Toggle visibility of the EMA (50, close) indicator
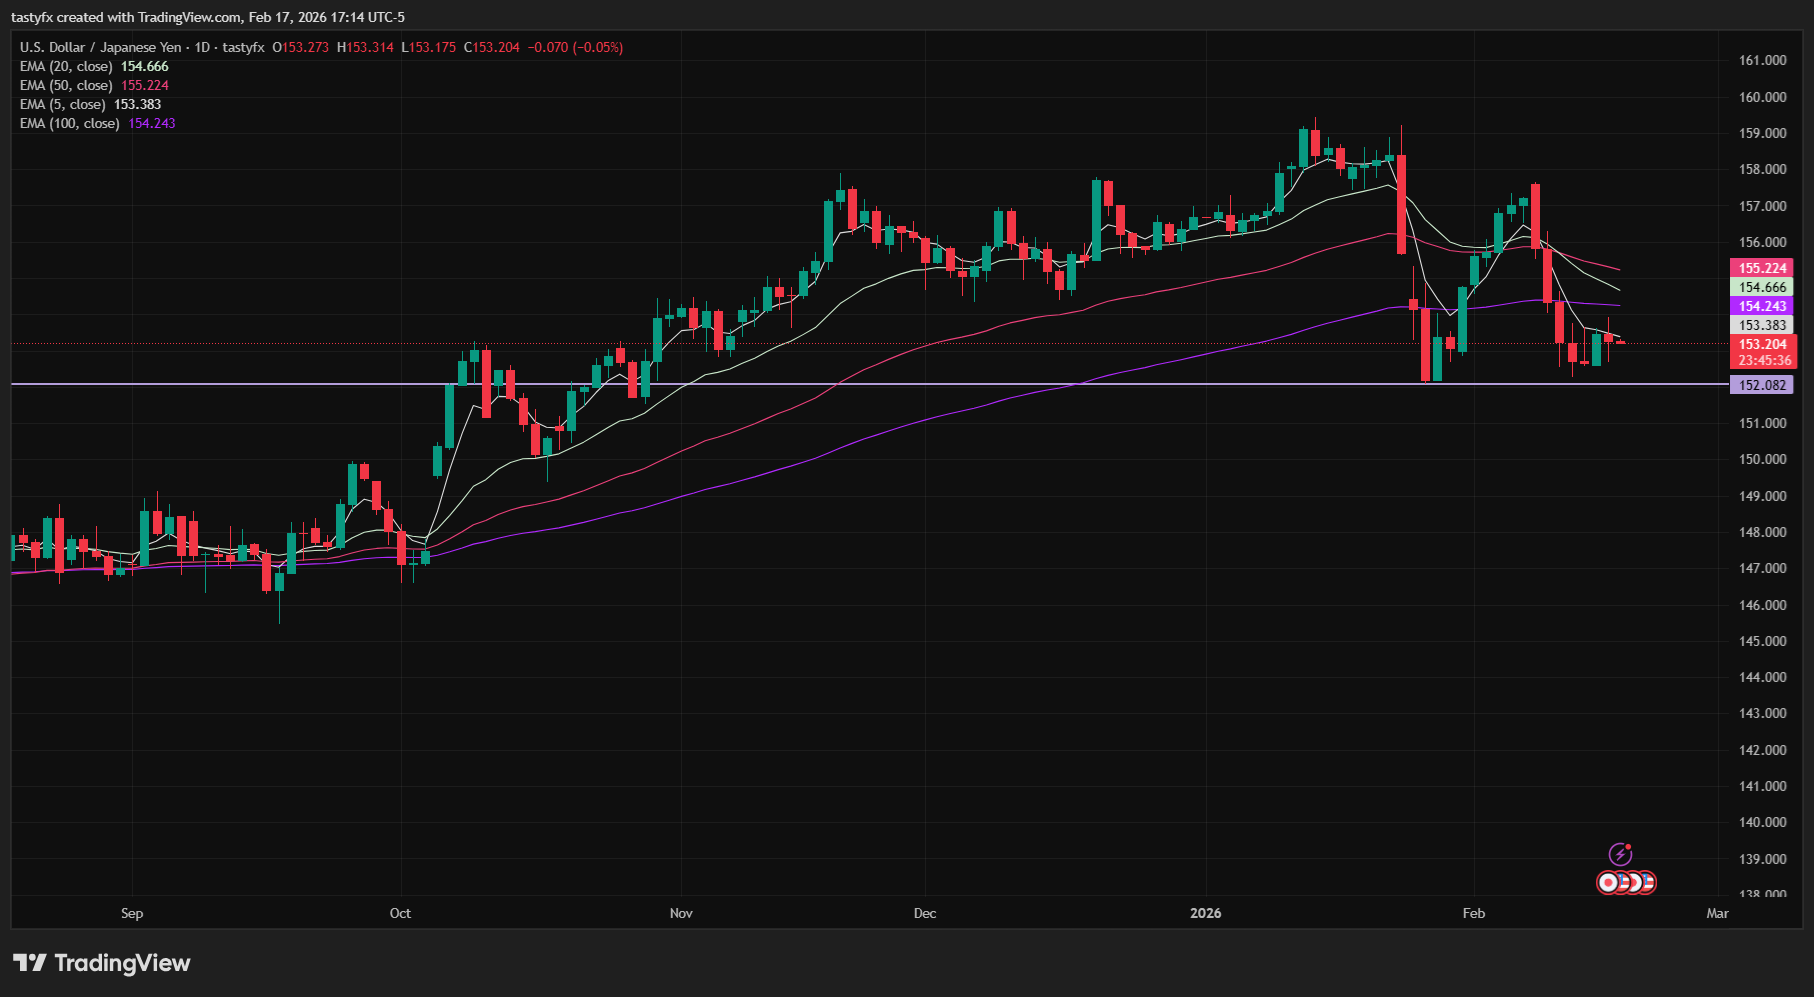Image resolution: width=1814 pixels, height=997 pixels. (x=66, y=85)
